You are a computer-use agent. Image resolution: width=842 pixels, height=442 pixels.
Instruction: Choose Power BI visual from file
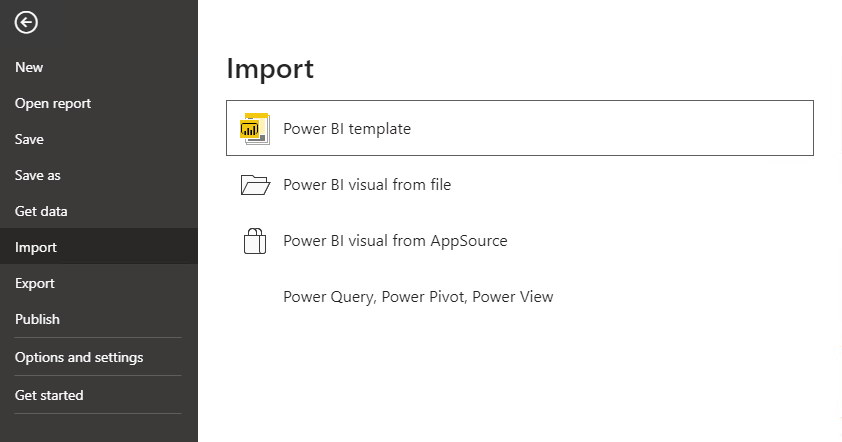point(367,185)
